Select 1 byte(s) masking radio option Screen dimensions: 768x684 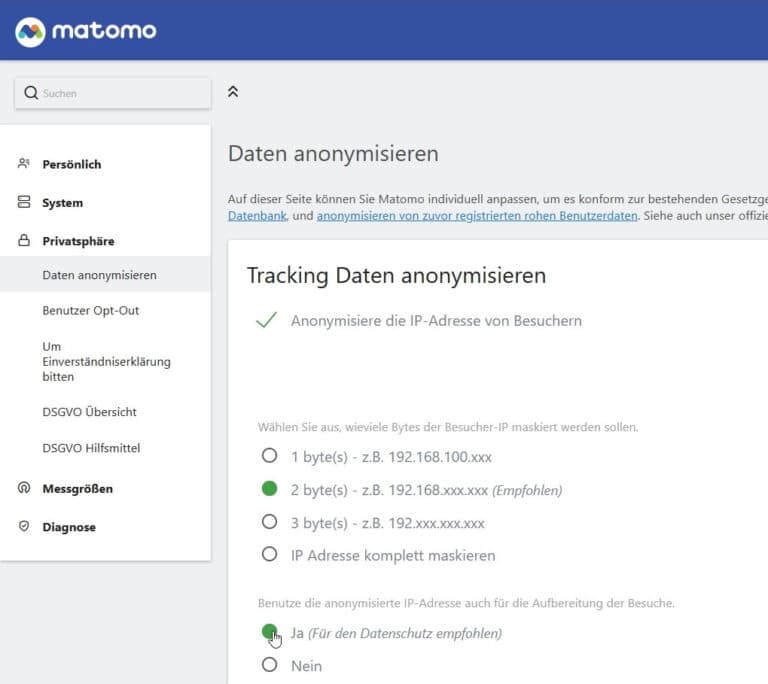click(x=269, y=456)
